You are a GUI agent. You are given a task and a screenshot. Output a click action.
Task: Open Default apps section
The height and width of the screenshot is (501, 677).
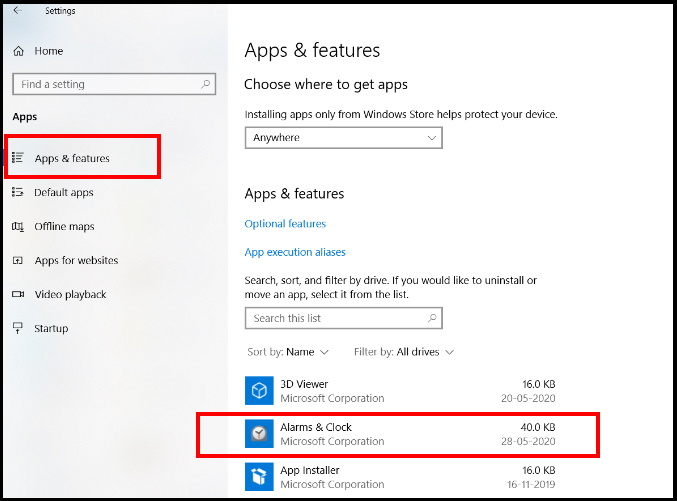coord(64,192)
